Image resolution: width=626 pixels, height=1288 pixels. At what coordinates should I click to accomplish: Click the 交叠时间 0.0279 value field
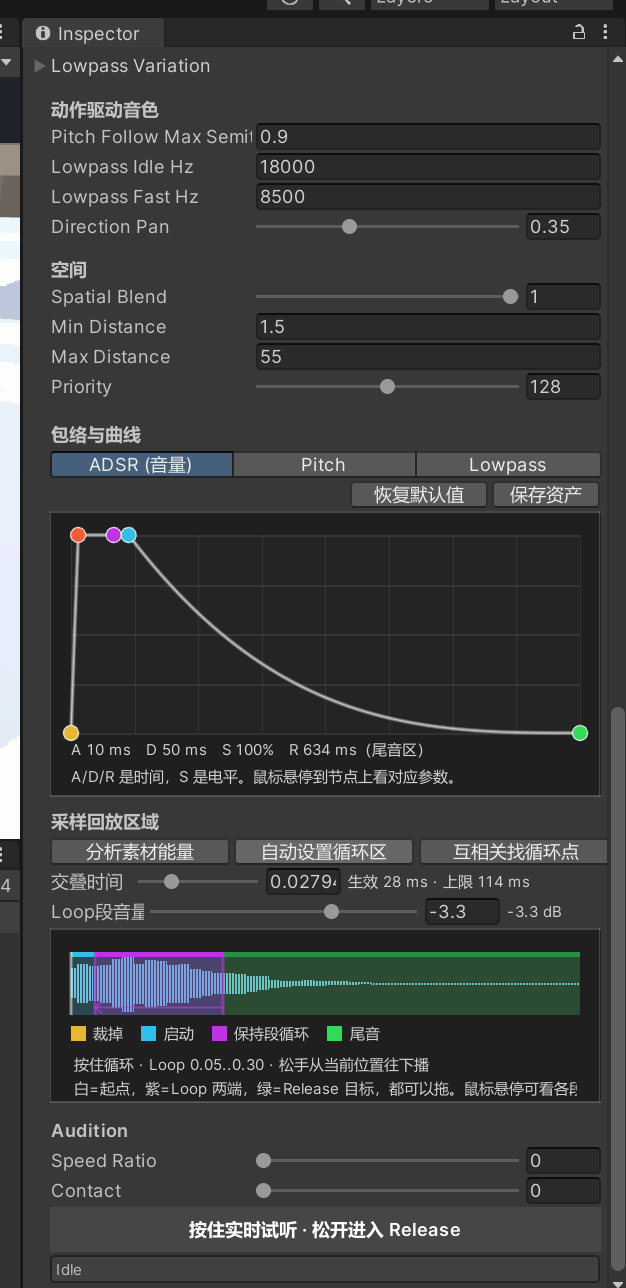tap(304, 882)
